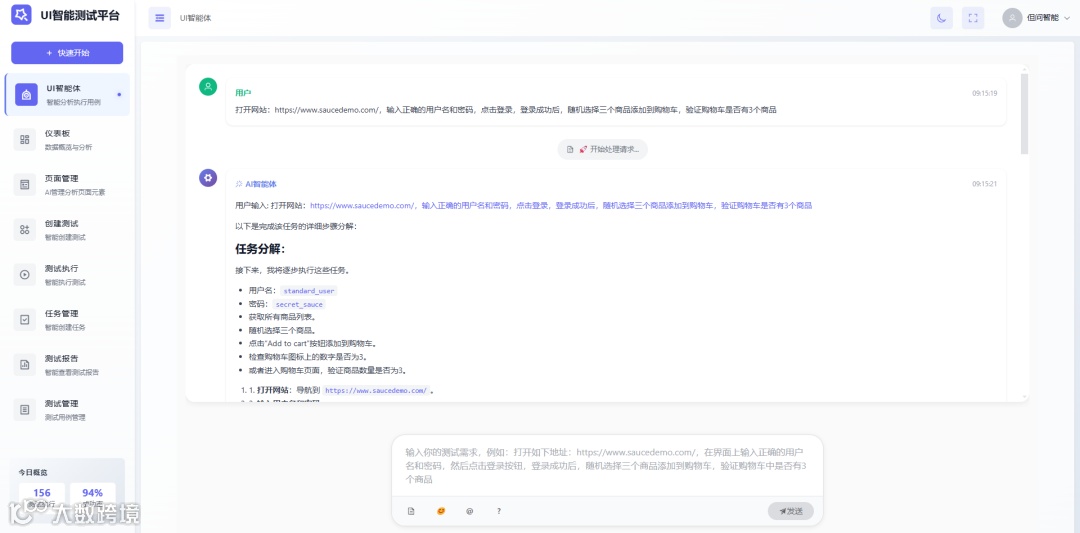Open the UI智能体 sidebar item
Screen dimensions: 1080x533
pyautogui.click(x=67, y=95)
